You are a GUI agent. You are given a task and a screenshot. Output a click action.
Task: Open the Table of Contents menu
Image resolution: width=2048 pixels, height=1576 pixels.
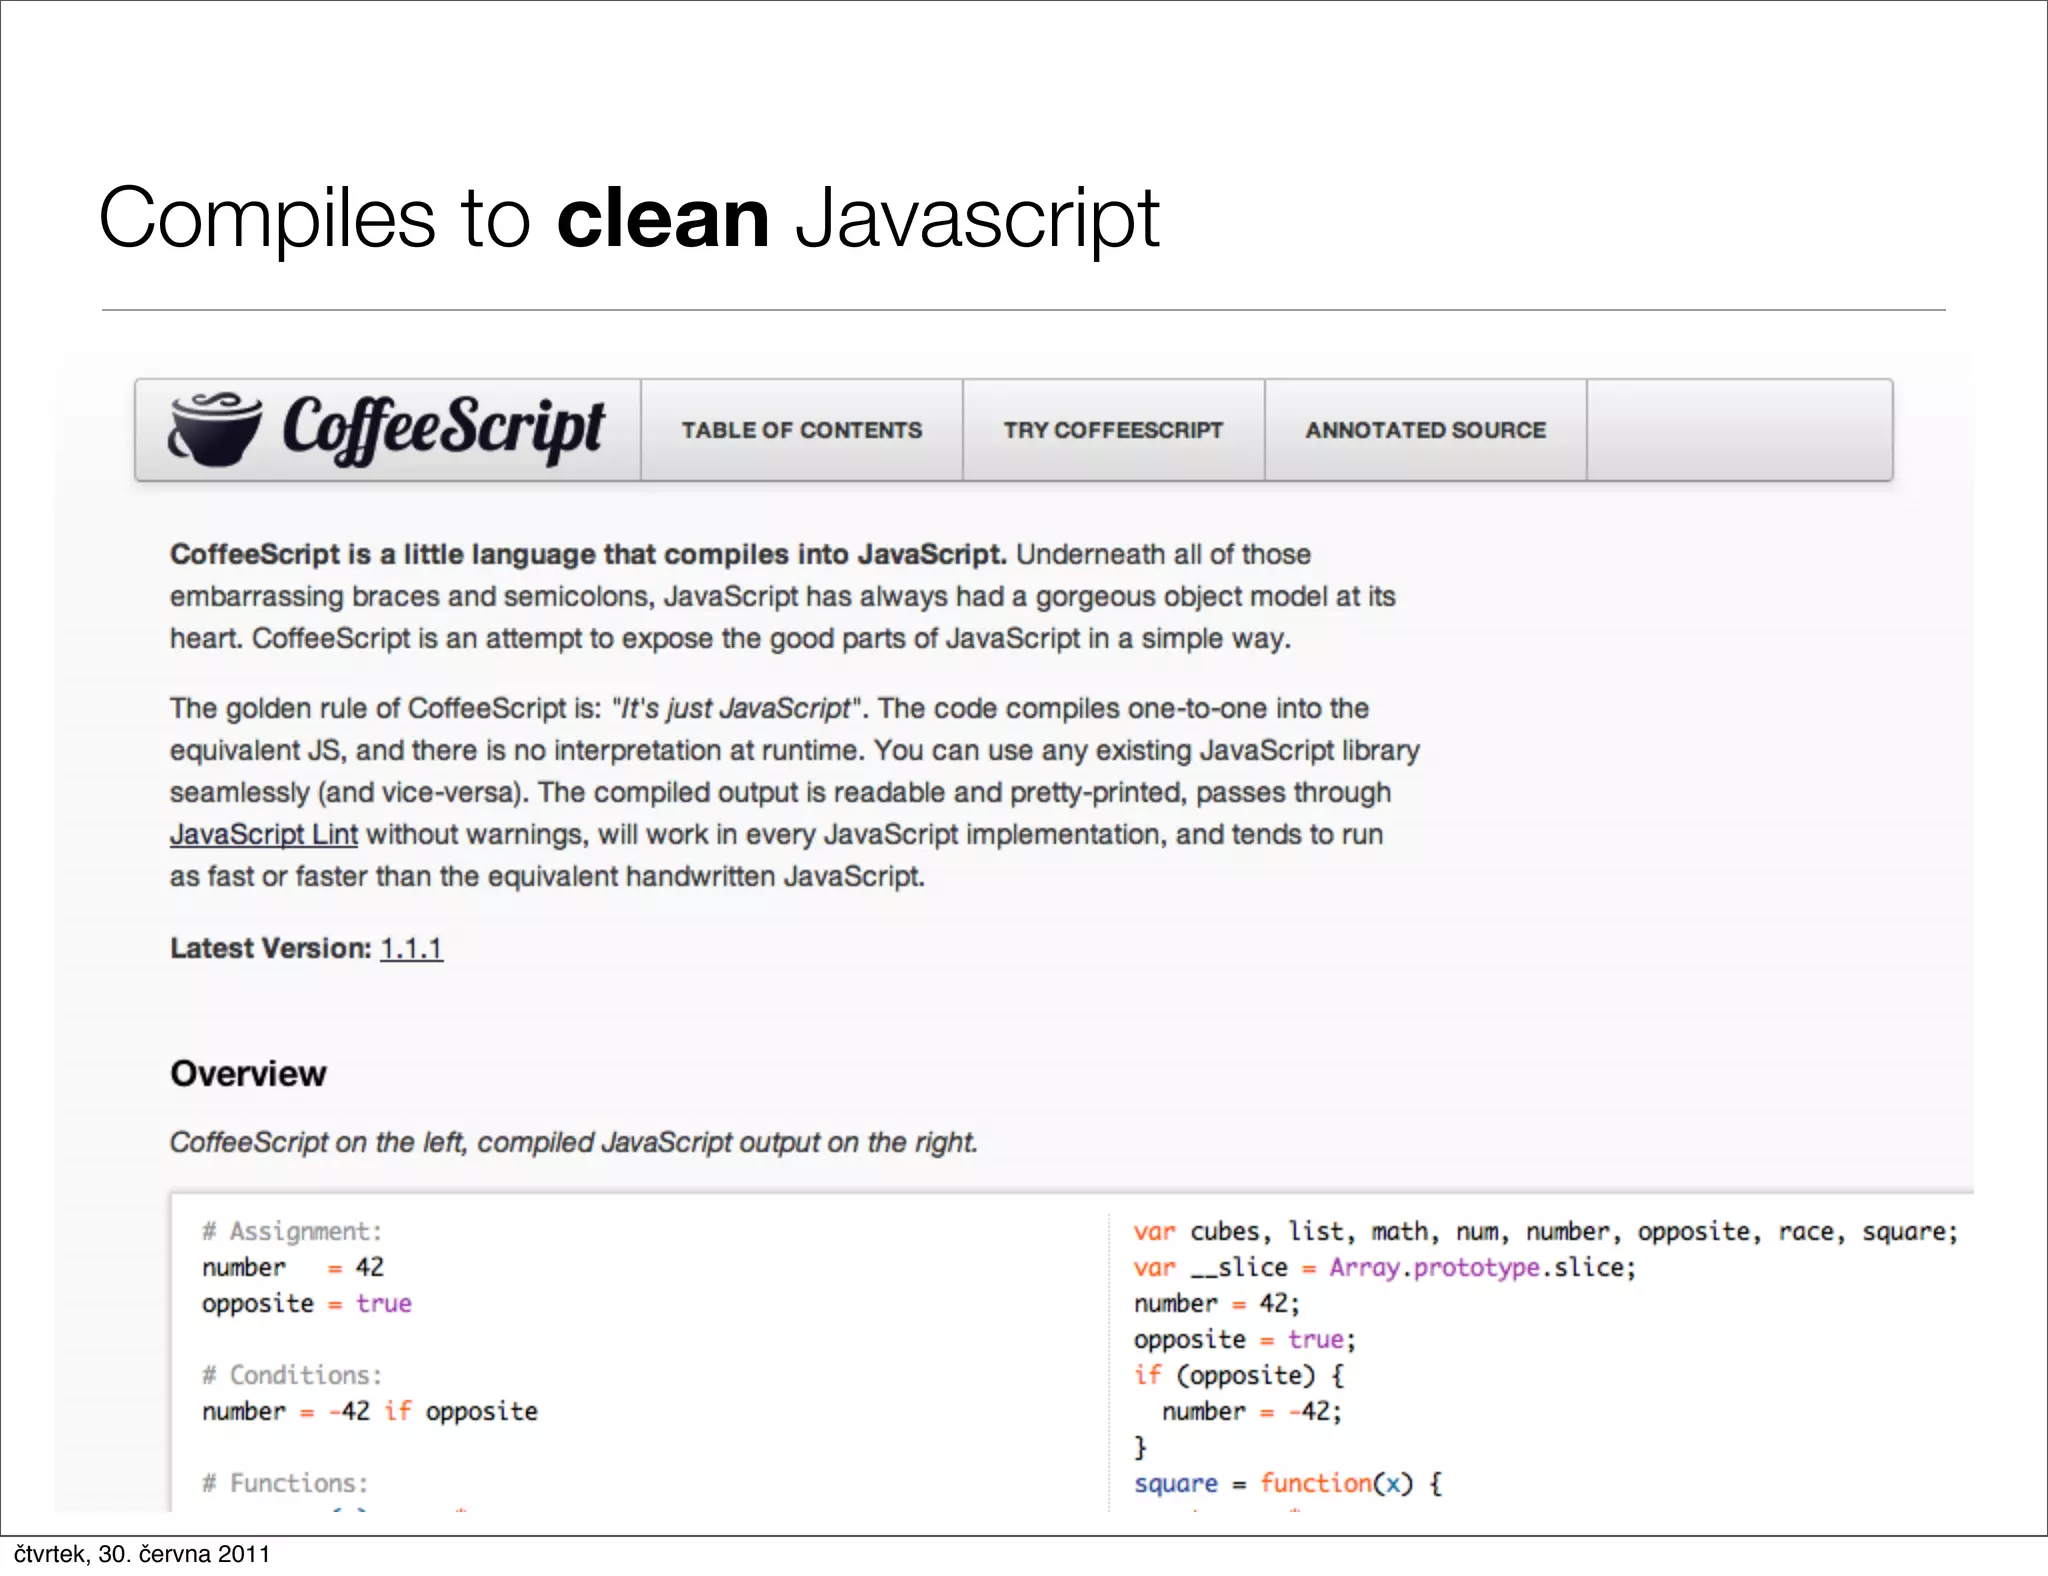(802, 430)
